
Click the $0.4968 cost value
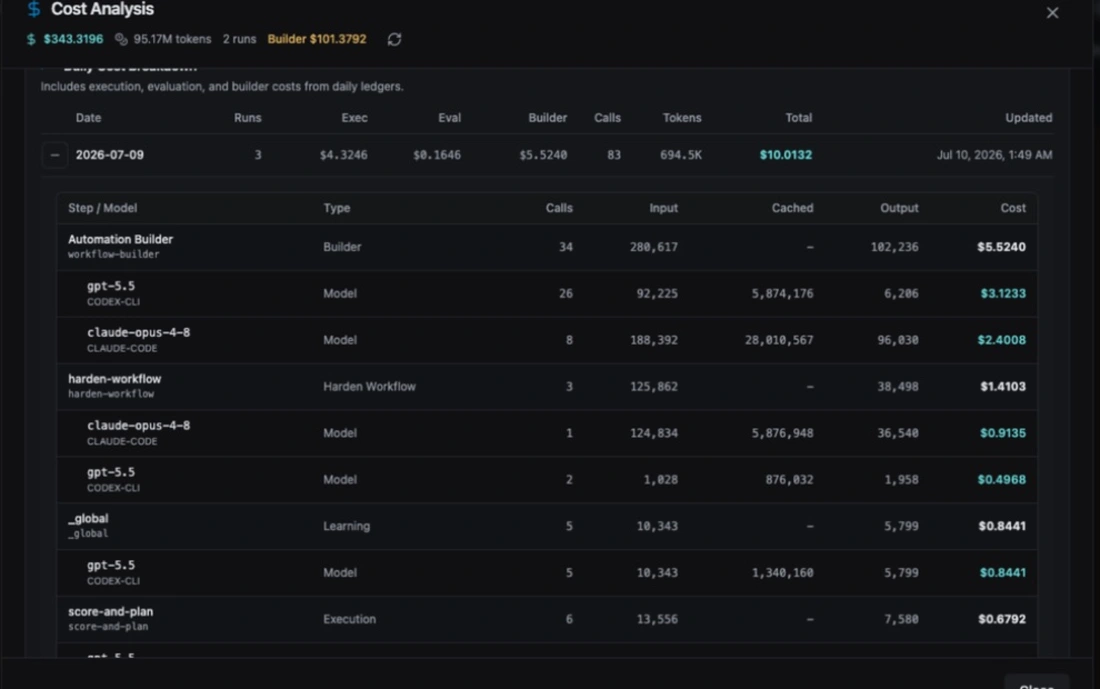click(x=1001, y=480)
